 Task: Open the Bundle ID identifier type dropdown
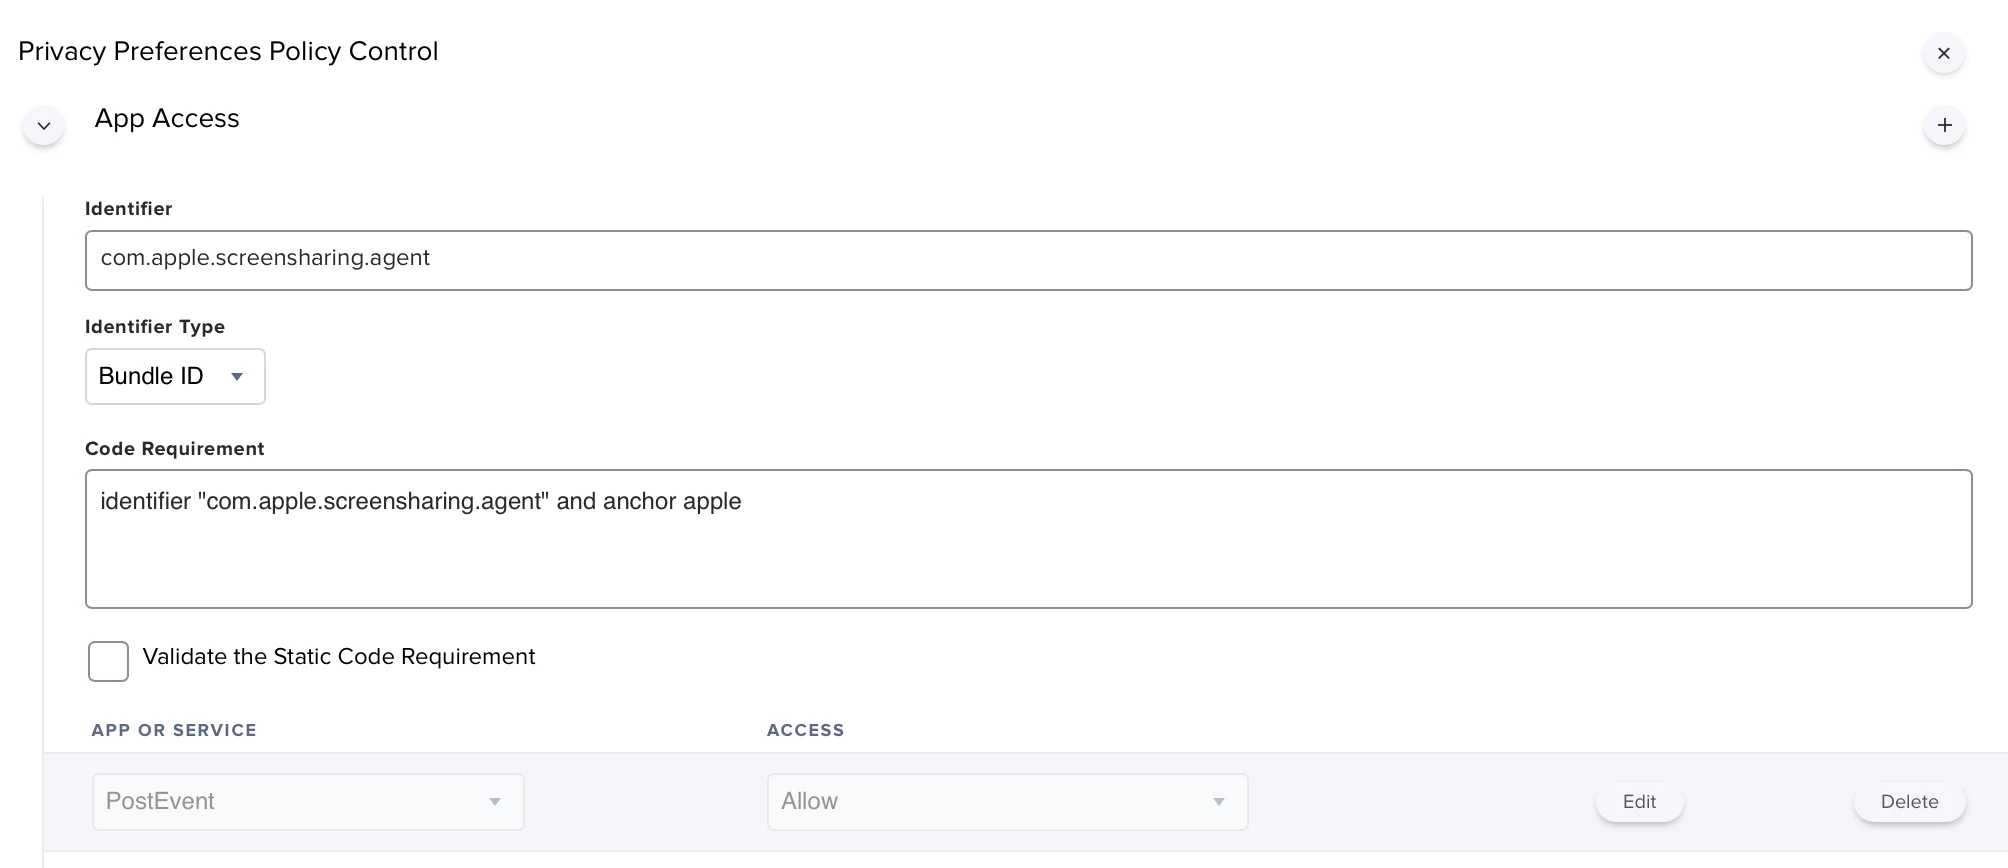tap(175, 376)
